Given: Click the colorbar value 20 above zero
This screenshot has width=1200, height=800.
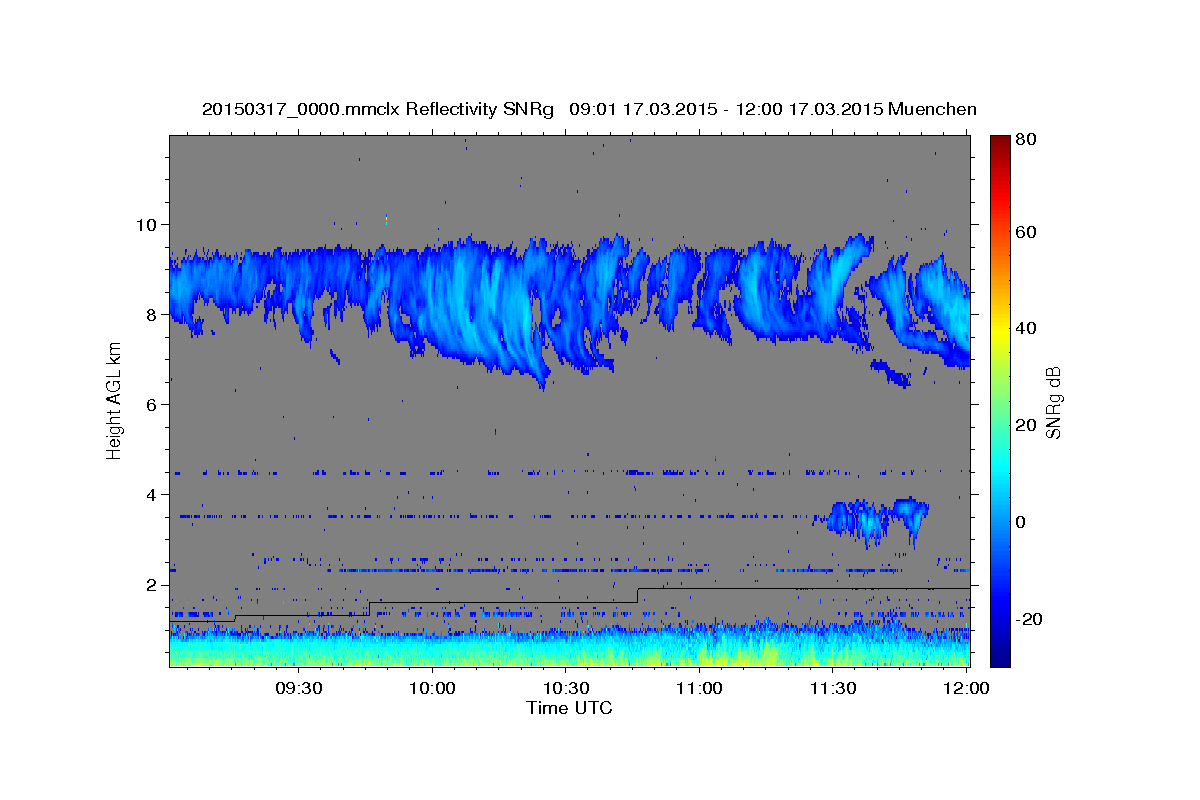Looking at the screenshot, I should 1025,426.
